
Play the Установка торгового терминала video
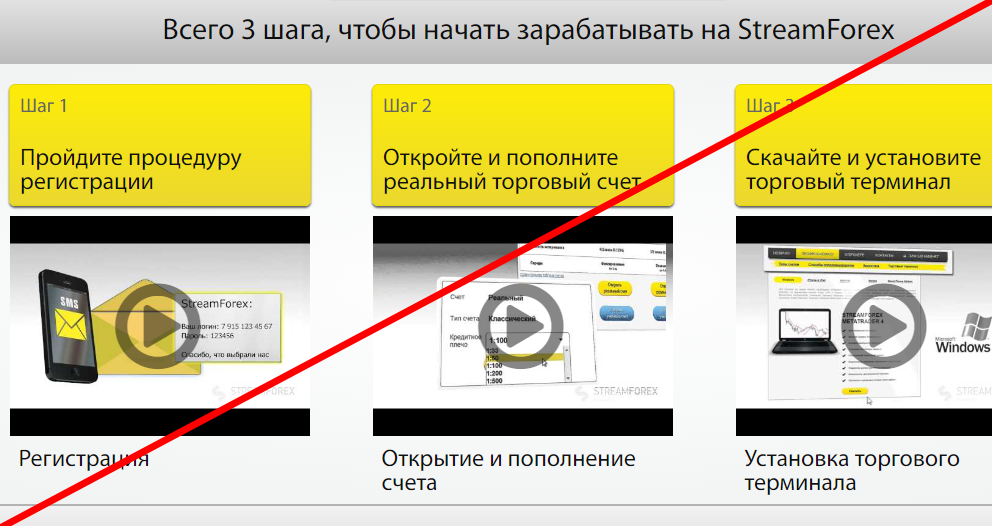(884, 327)
